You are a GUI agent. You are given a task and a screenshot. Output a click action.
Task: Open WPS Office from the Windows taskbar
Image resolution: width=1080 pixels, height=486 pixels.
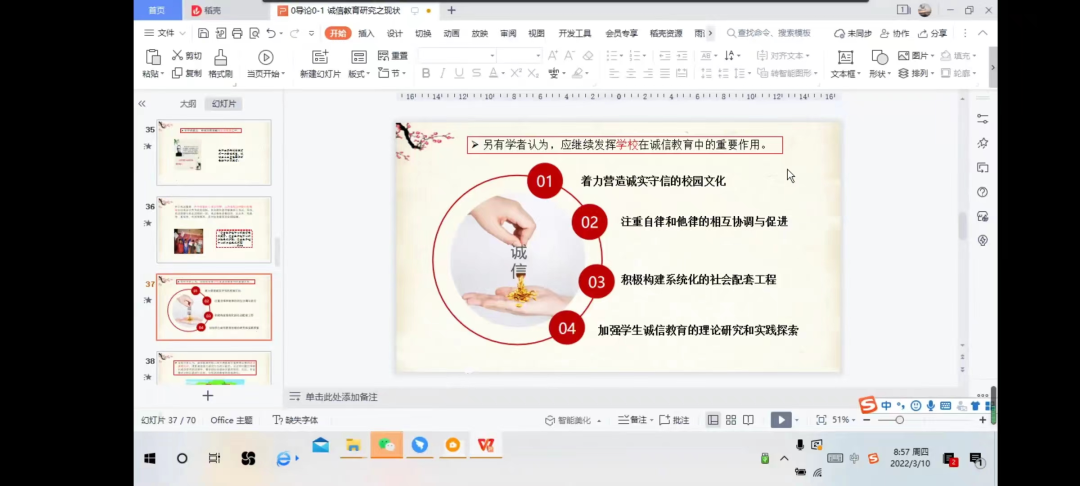(486, 445)
